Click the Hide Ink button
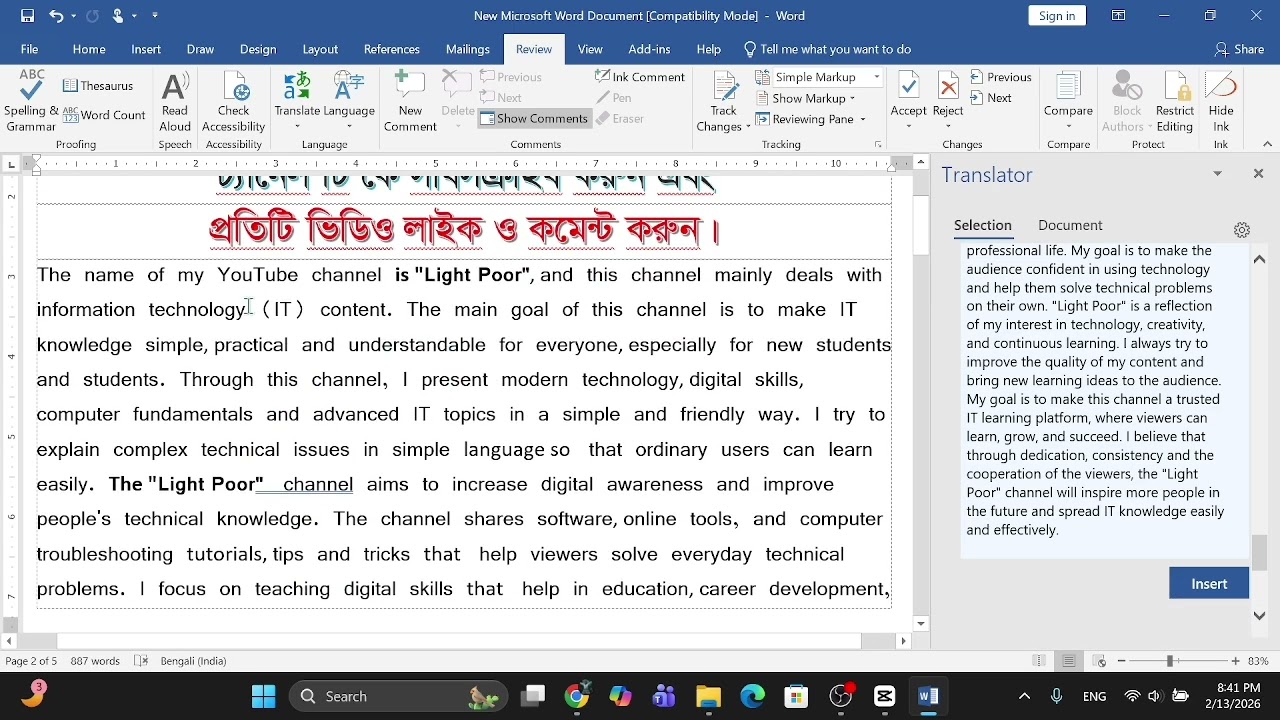Image resolution: width=1280 pixels, height=720 pixels. point(1221,101)
